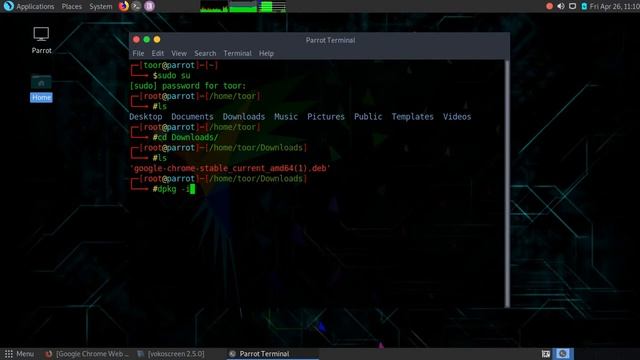The height and width of the screenshot is (360, 640).
Task: Open the terminal Search menu
Action: point(205,53)
